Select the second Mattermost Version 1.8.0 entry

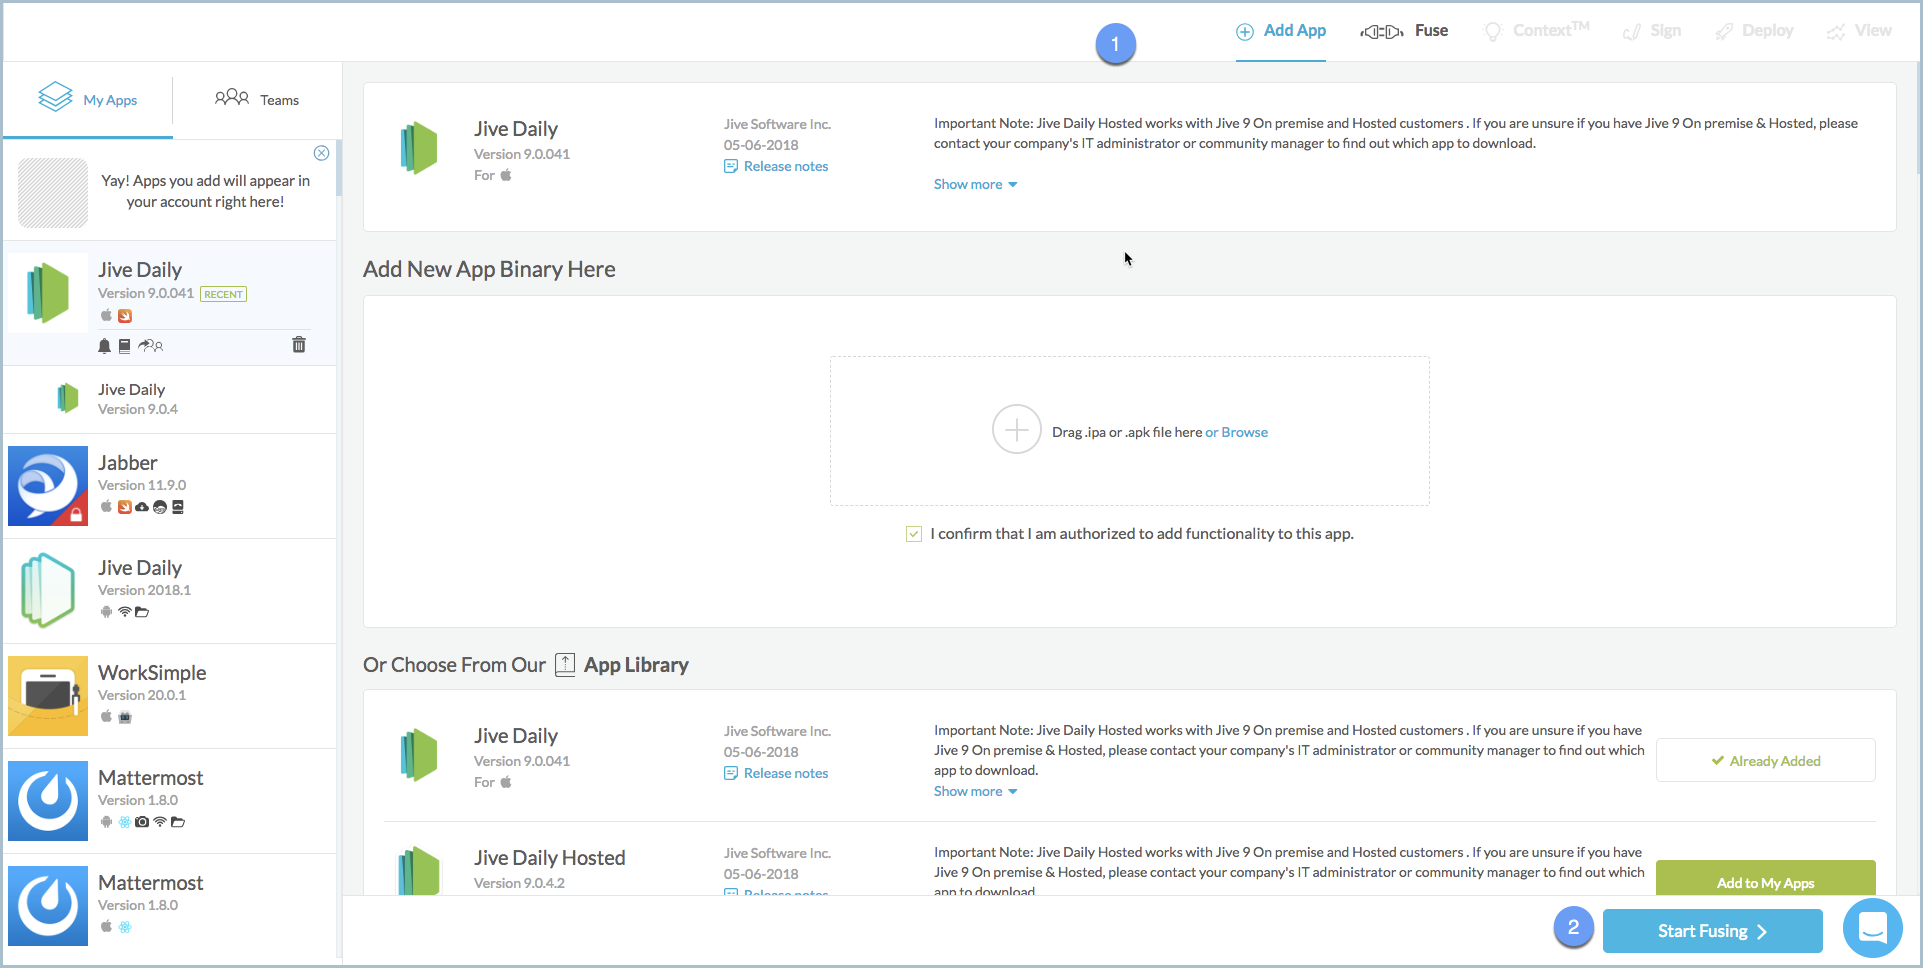170,906
